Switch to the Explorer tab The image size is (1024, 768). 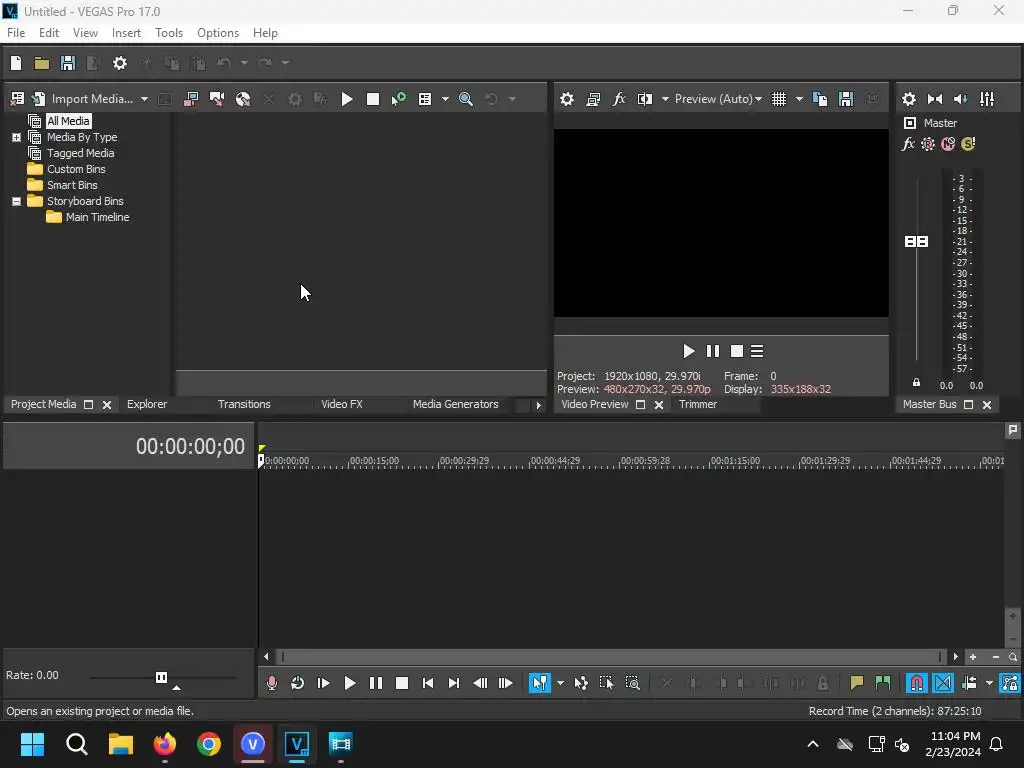click(147, 404)
